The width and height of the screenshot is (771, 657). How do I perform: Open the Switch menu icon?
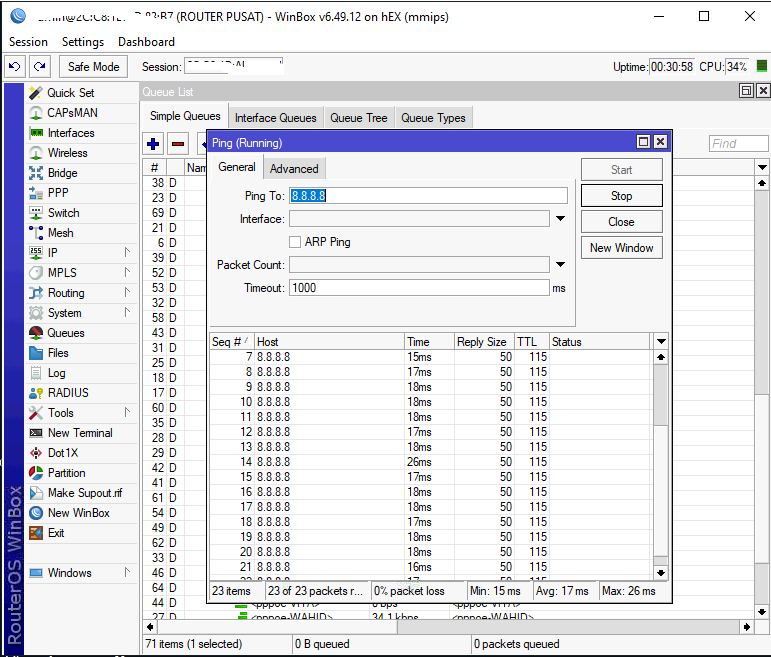click(x=35, y=213)
